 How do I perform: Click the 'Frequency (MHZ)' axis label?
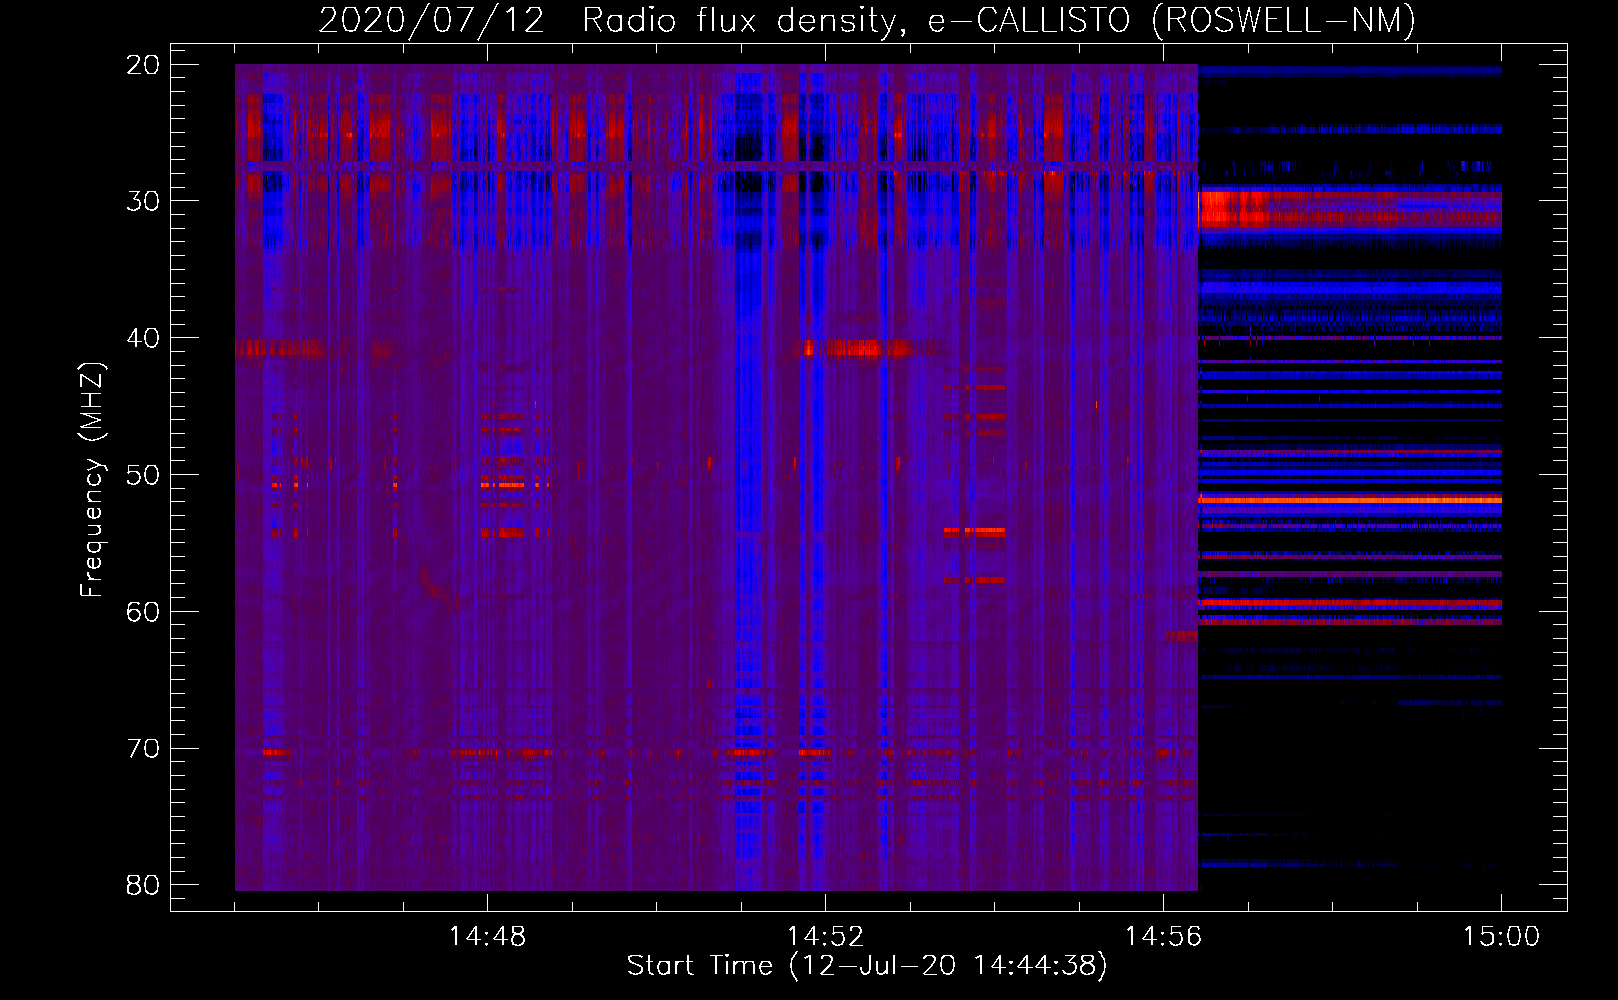tap(92, 480)
